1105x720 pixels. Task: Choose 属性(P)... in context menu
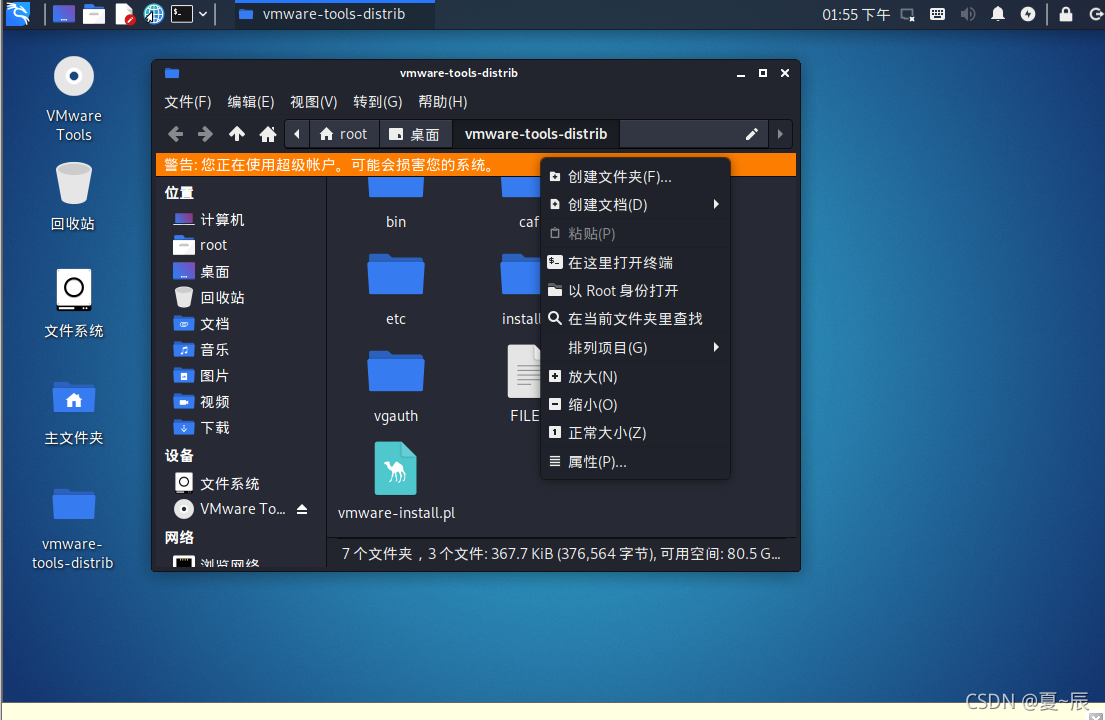tap(635, 462)
